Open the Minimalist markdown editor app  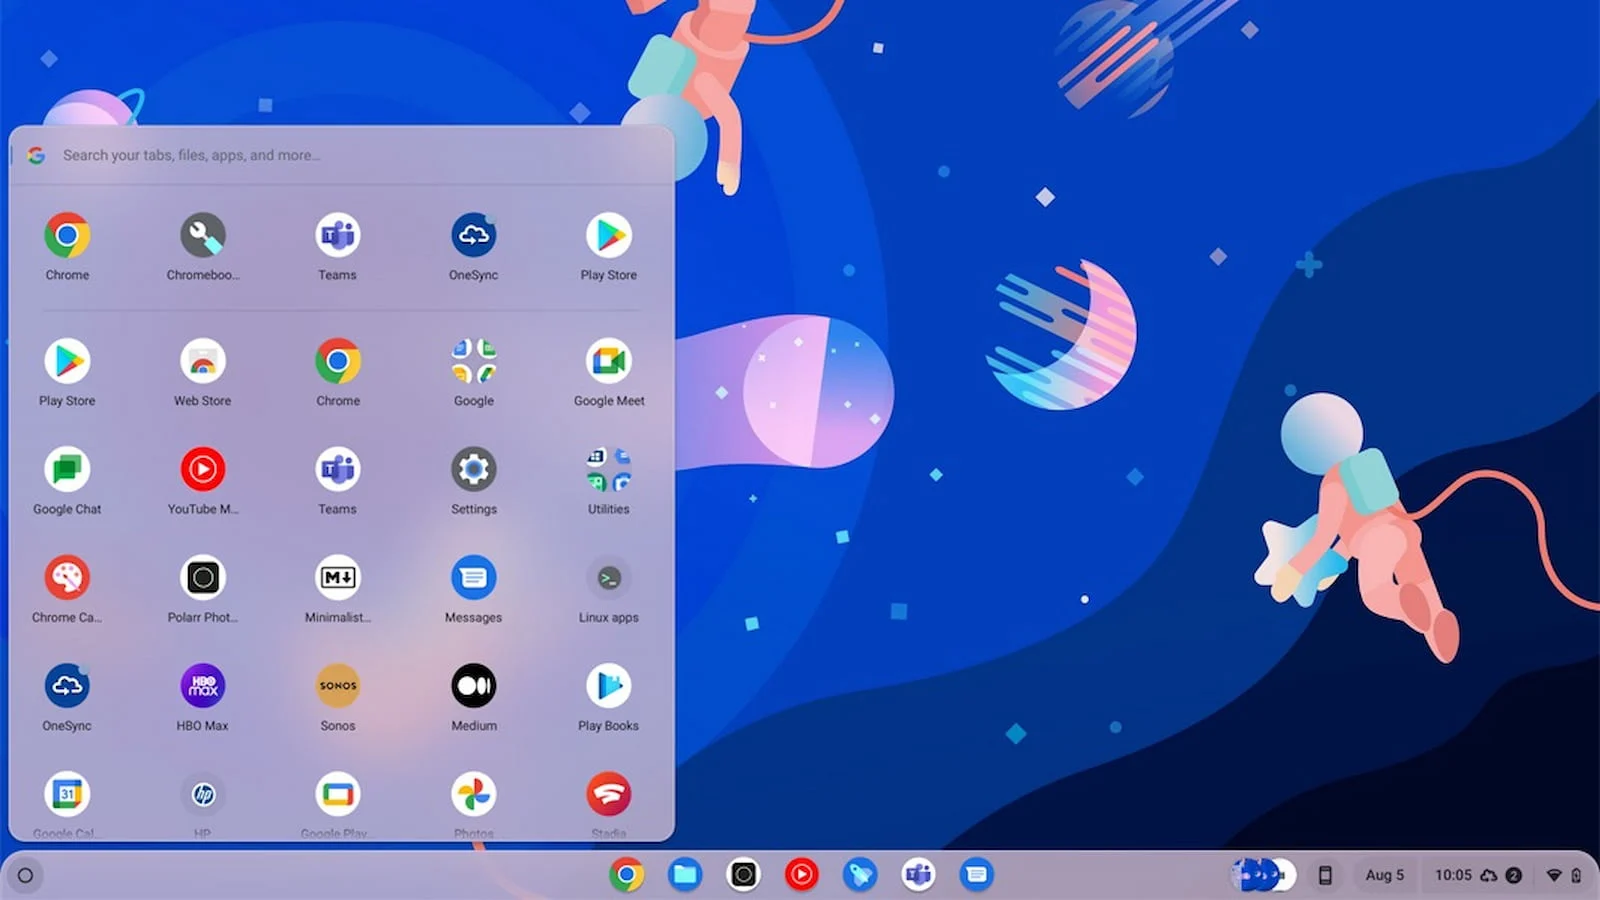338,578
